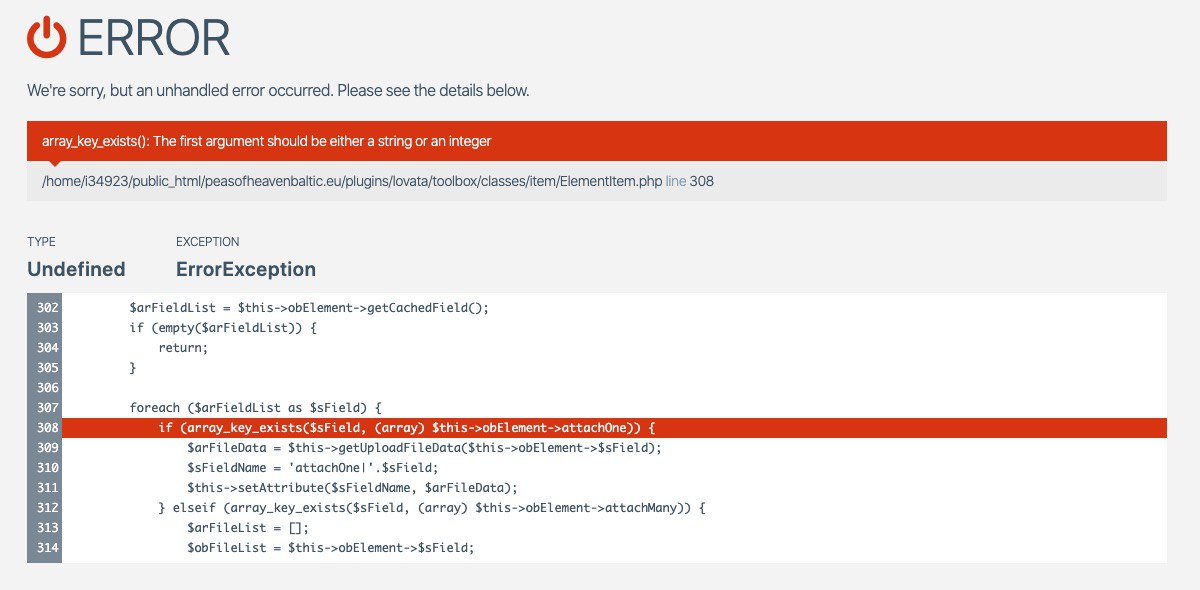Image resolution: width=1200 pixels, height=590 pixels.
Task: Click the $sFieldName = 'attachOne|' code line
Action: (x=313, y=468)
